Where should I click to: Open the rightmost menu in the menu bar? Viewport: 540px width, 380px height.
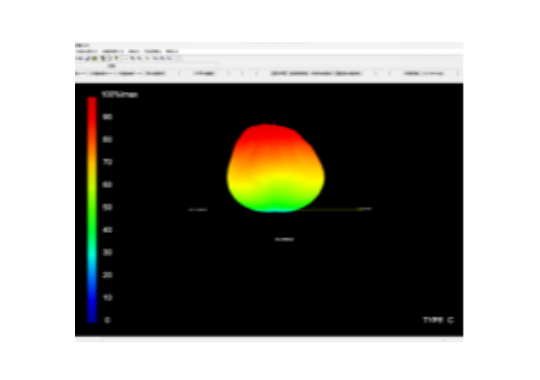point(172,51)
